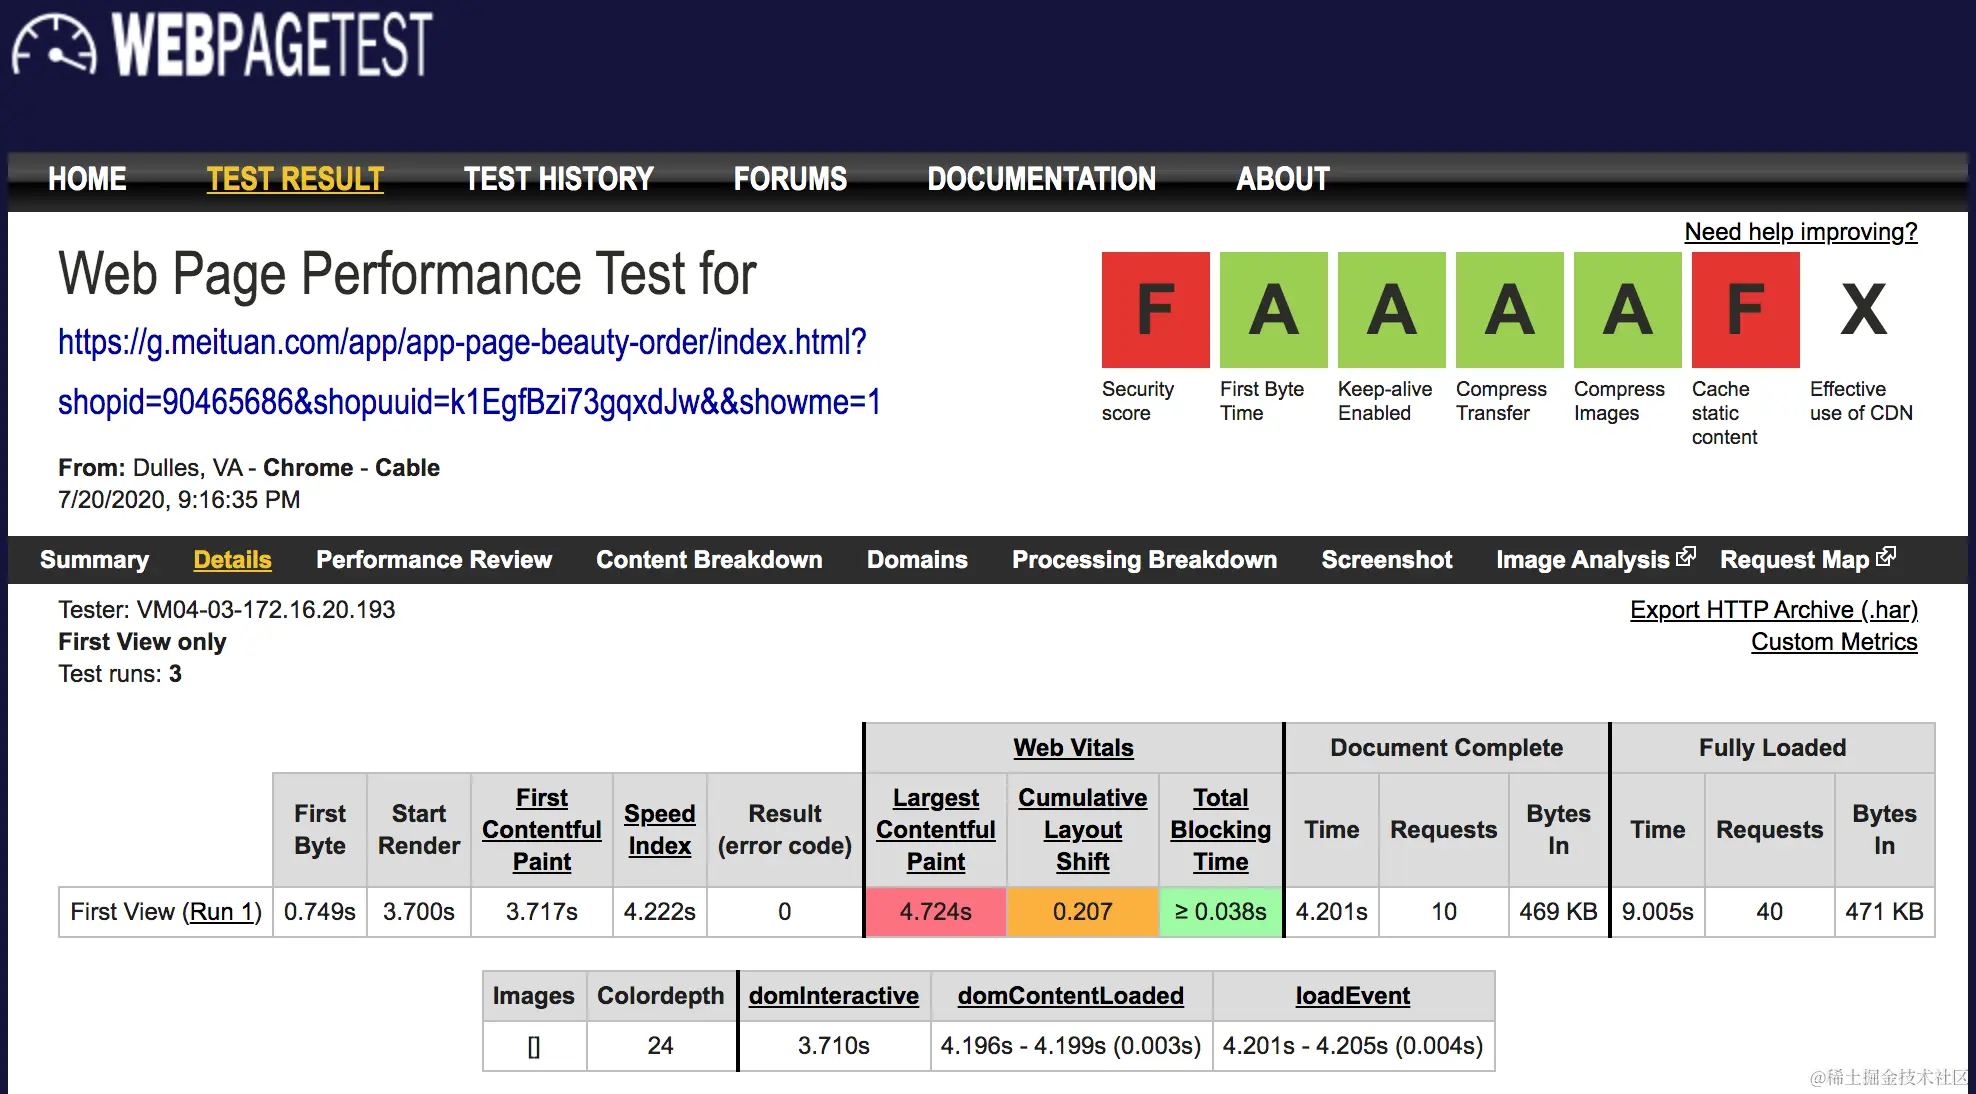The width and height of the screenshot is (1976, 1094).
Task: Click the Compress Transfer A grade box
Action: (x=1509, y=310)
